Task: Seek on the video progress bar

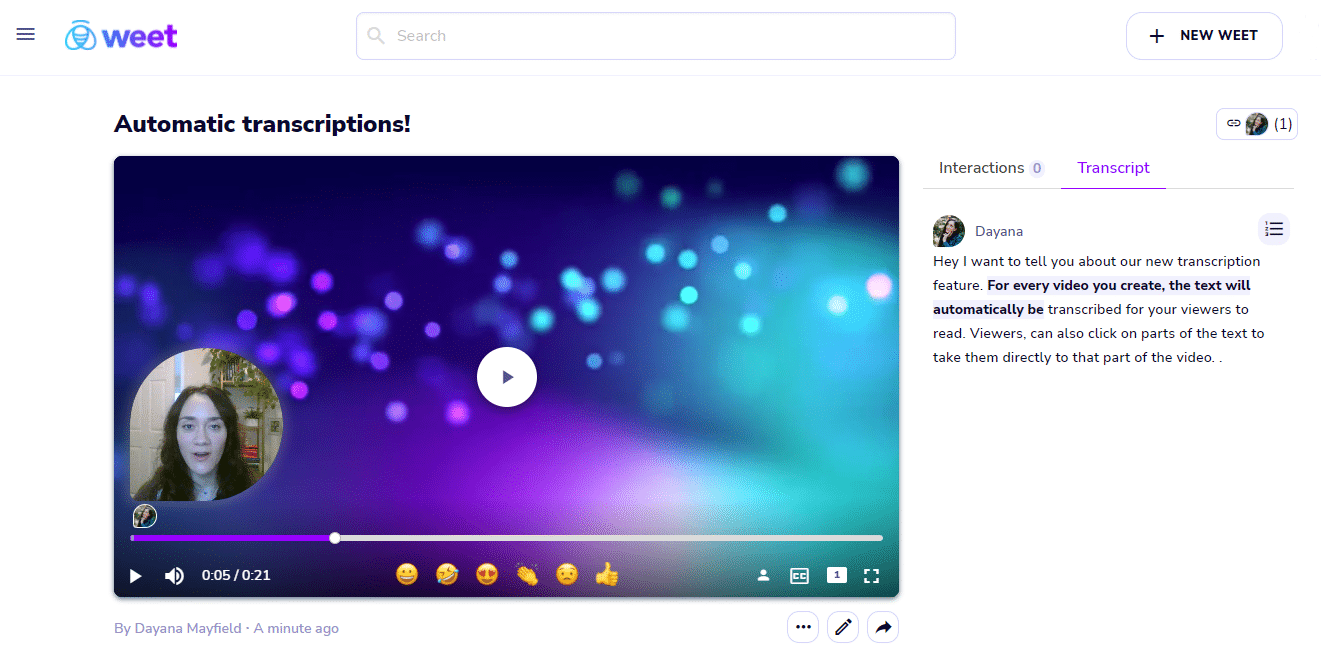Action: click(506, 538)
